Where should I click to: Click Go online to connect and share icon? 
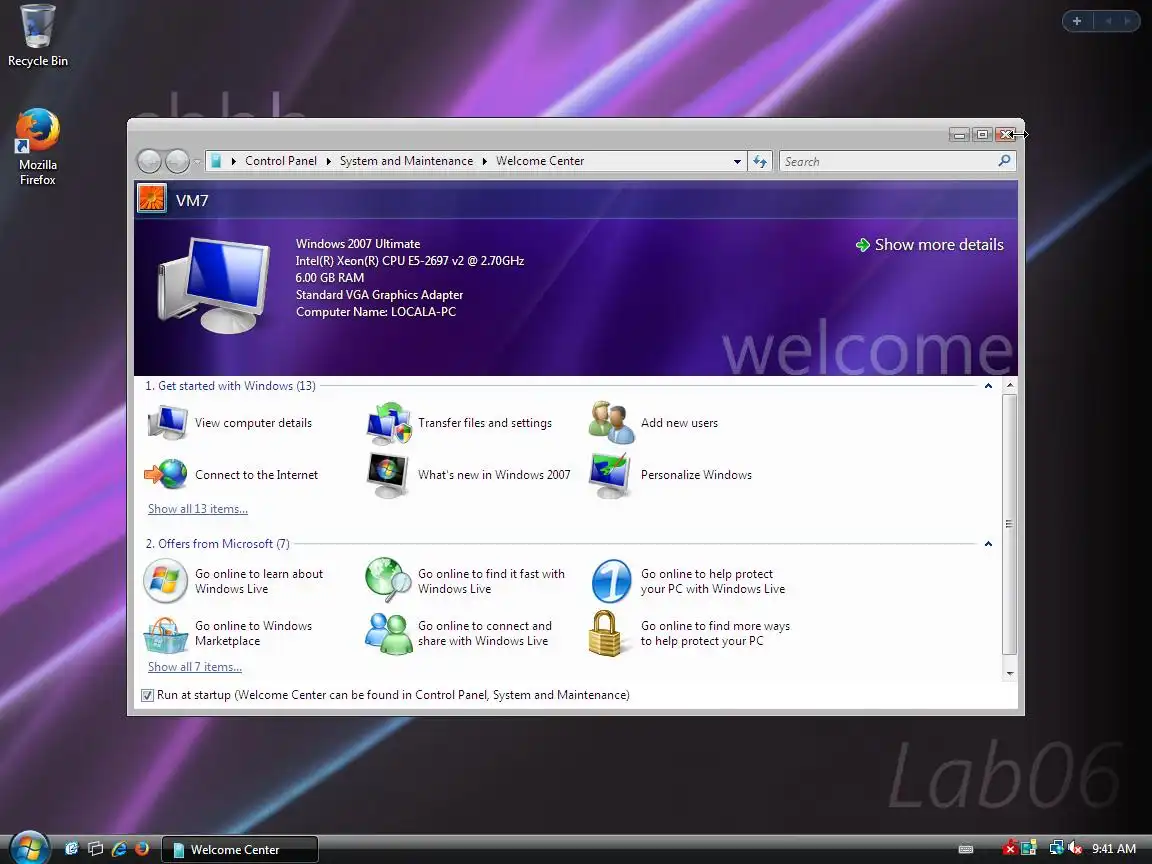388,633
